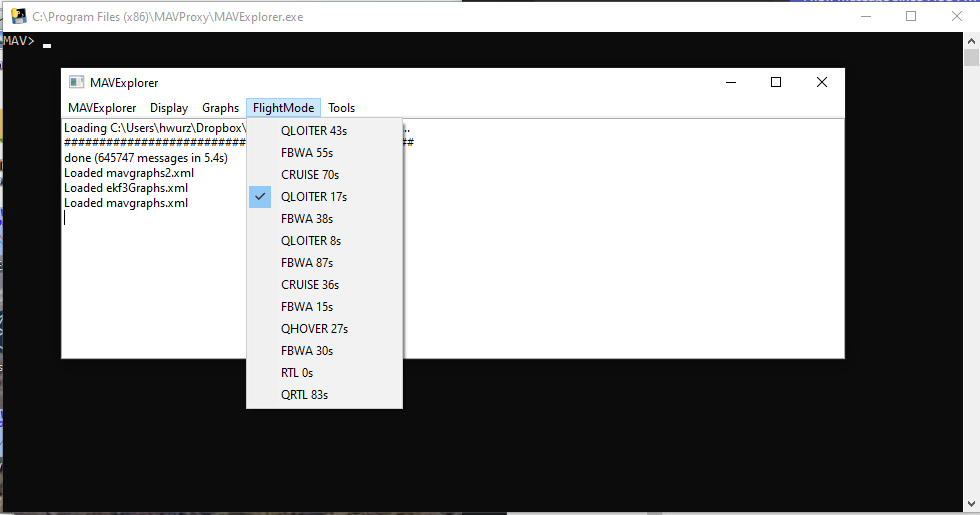Screen dimensions: 980x515
Task: Choose the FBWA 87s entry
Action: [307, 263]
